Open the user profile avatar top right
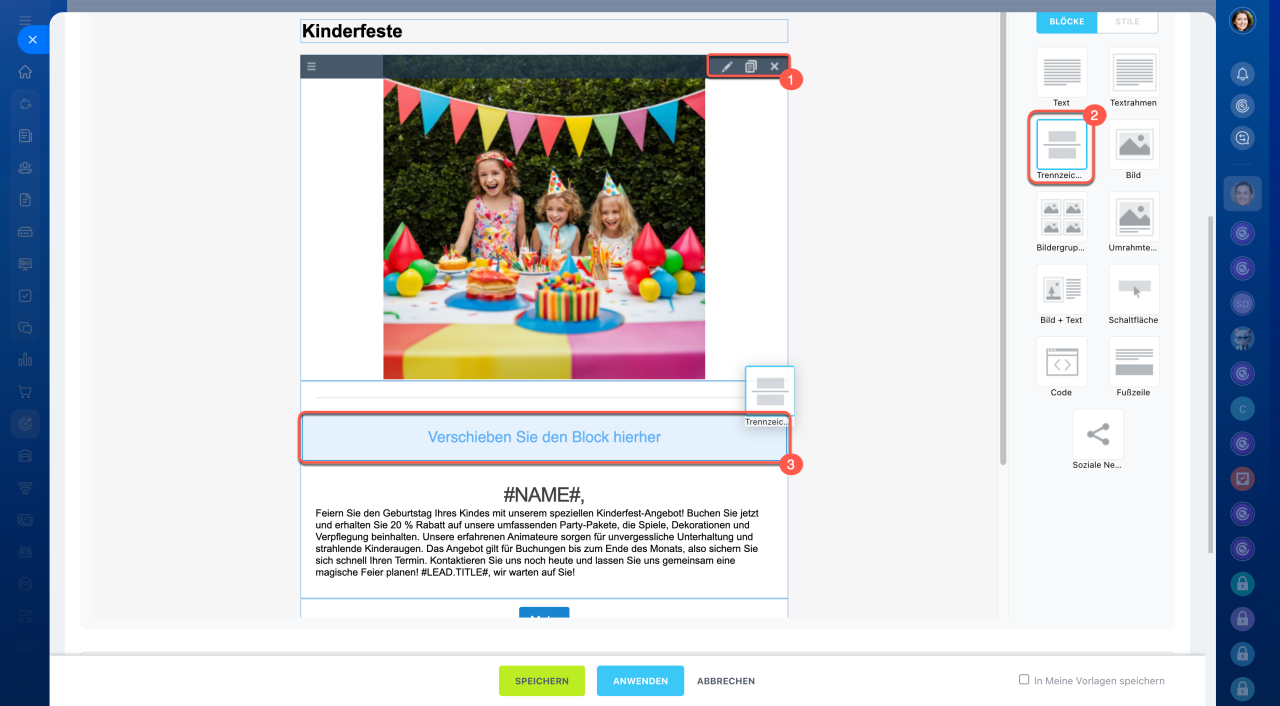The width and height of the screenshot is (1280, 706). tap(1242, 21)
